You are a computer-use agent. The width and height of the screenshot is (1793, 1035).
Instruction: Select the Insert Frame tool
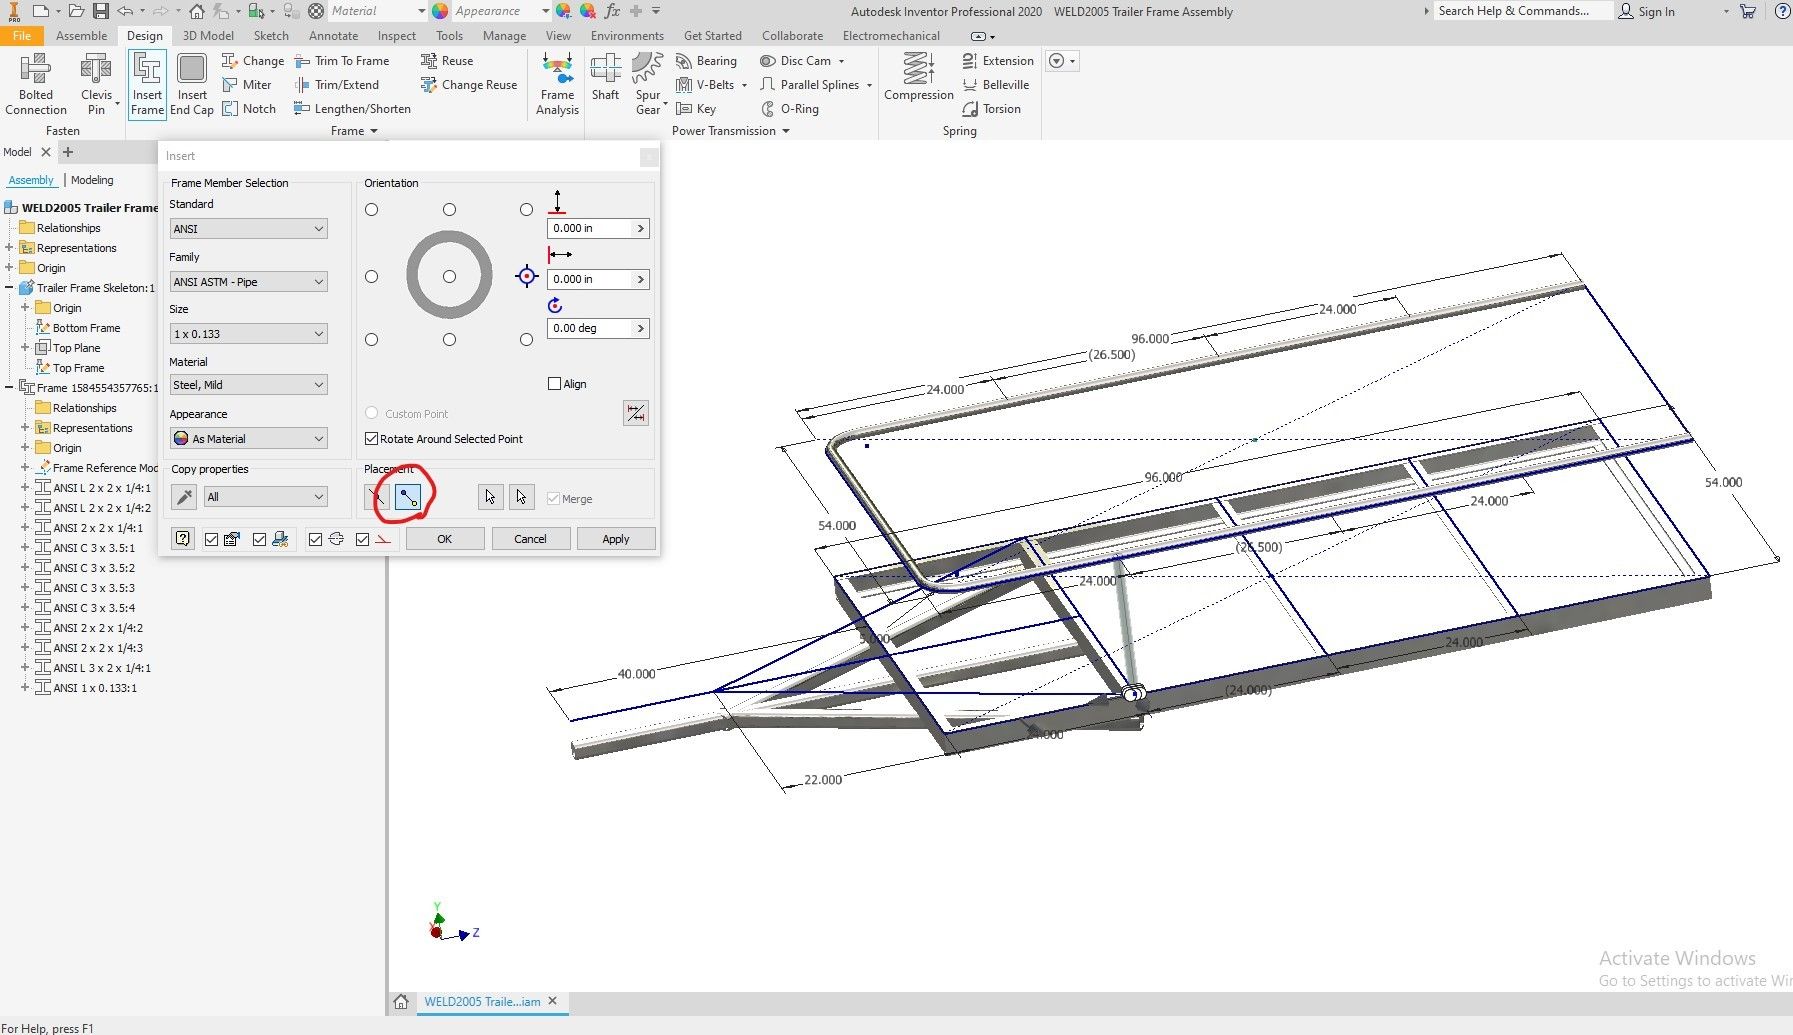pos(146,84)
